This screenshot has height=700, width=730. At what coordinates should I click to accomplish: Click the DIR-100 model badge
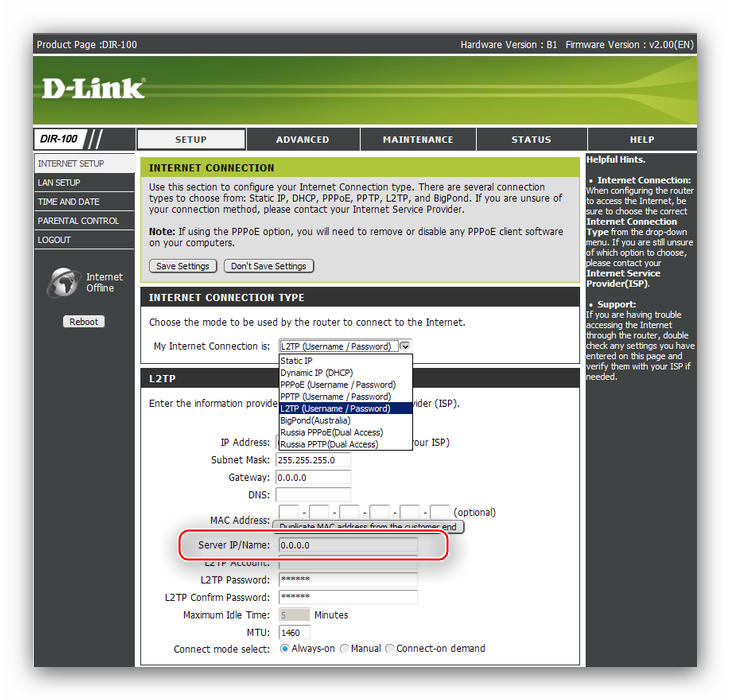coord(60,139)
